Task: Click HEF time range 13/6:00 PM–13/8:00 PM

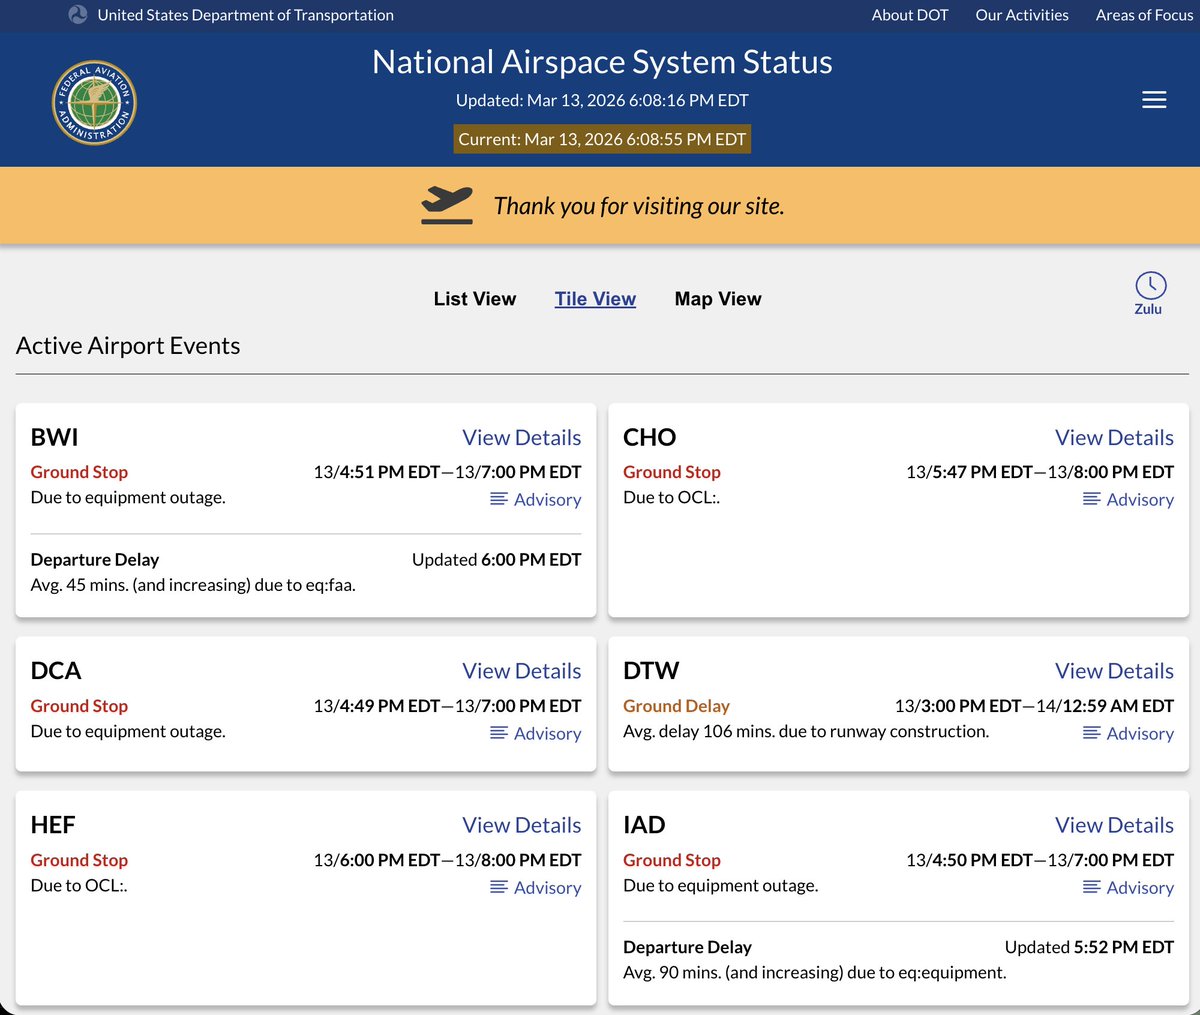Action: pyautogui.click(x=447, y=860)
